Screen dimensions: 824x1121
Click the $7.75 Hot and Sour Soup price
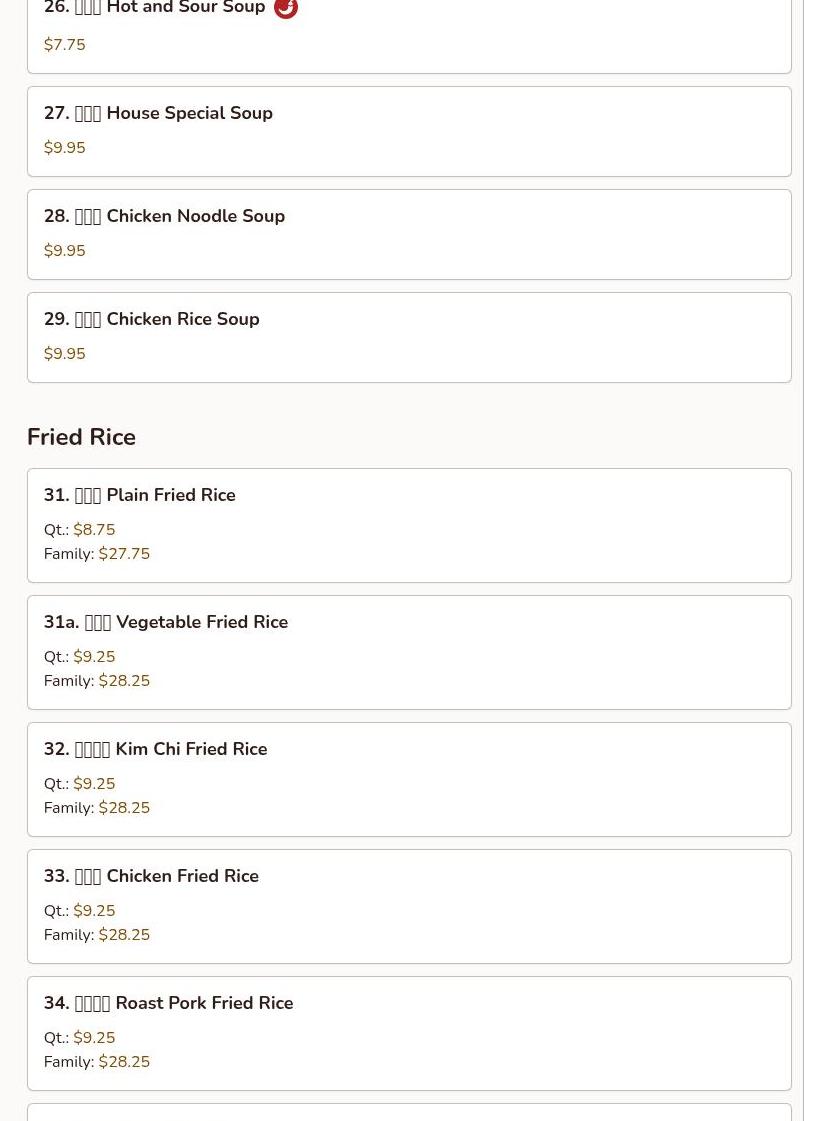65,45
